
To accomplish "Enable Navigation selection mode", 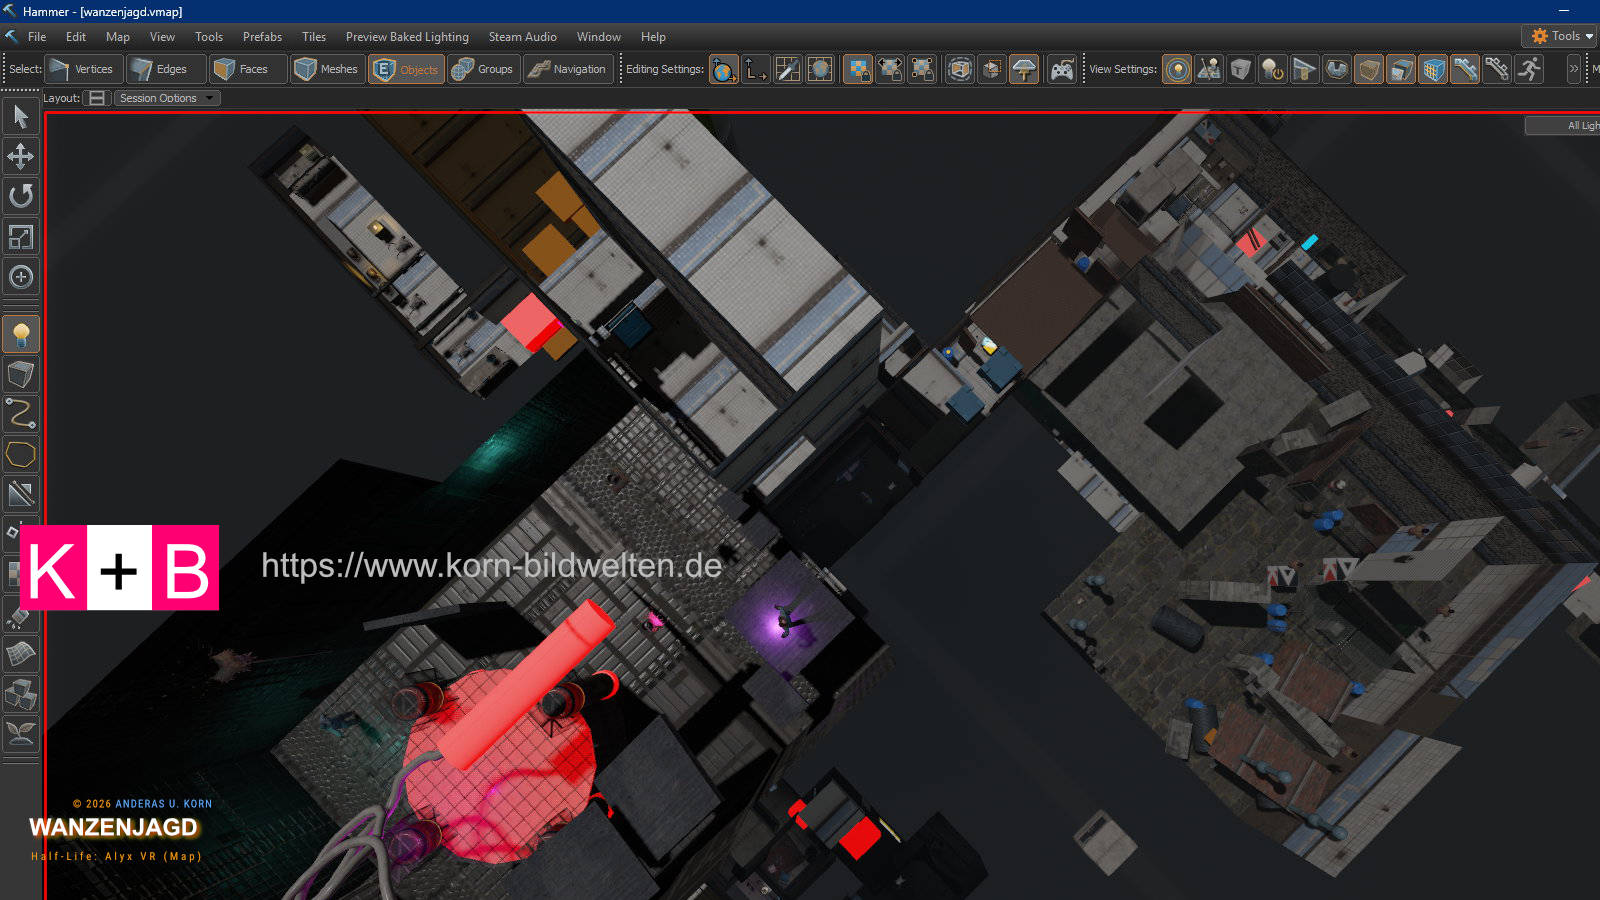I will (569, 69).
